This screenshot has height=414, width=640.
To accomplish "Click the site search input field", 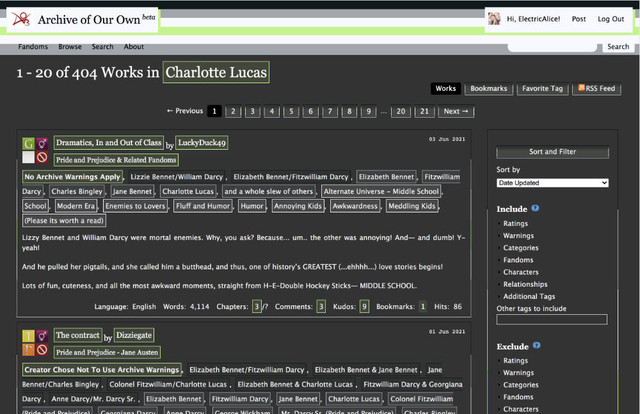I will [x=552, y=47].
